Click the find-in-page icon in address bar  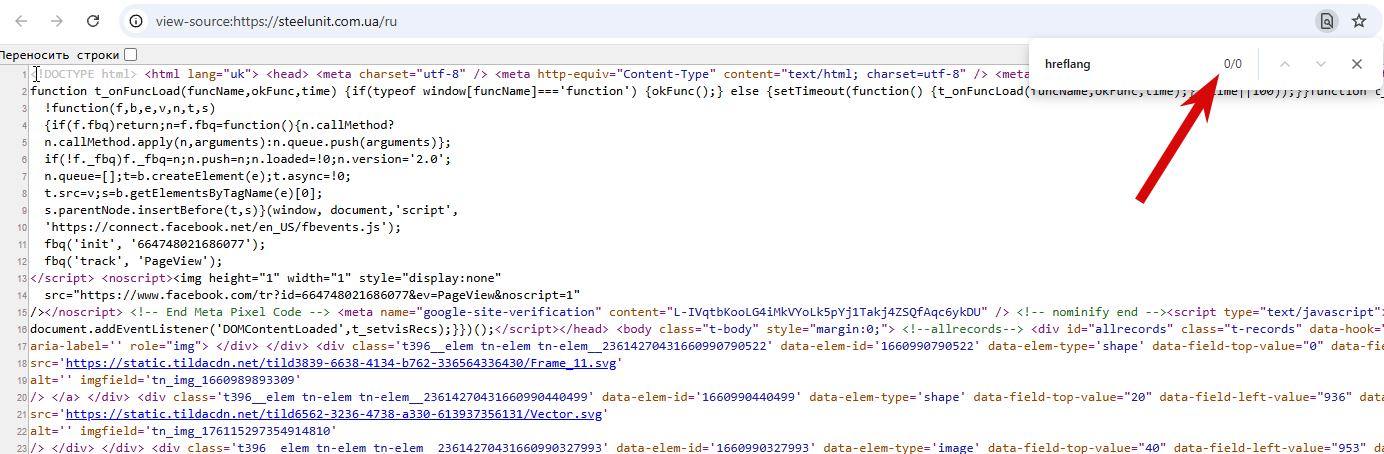pos(1326,20)
